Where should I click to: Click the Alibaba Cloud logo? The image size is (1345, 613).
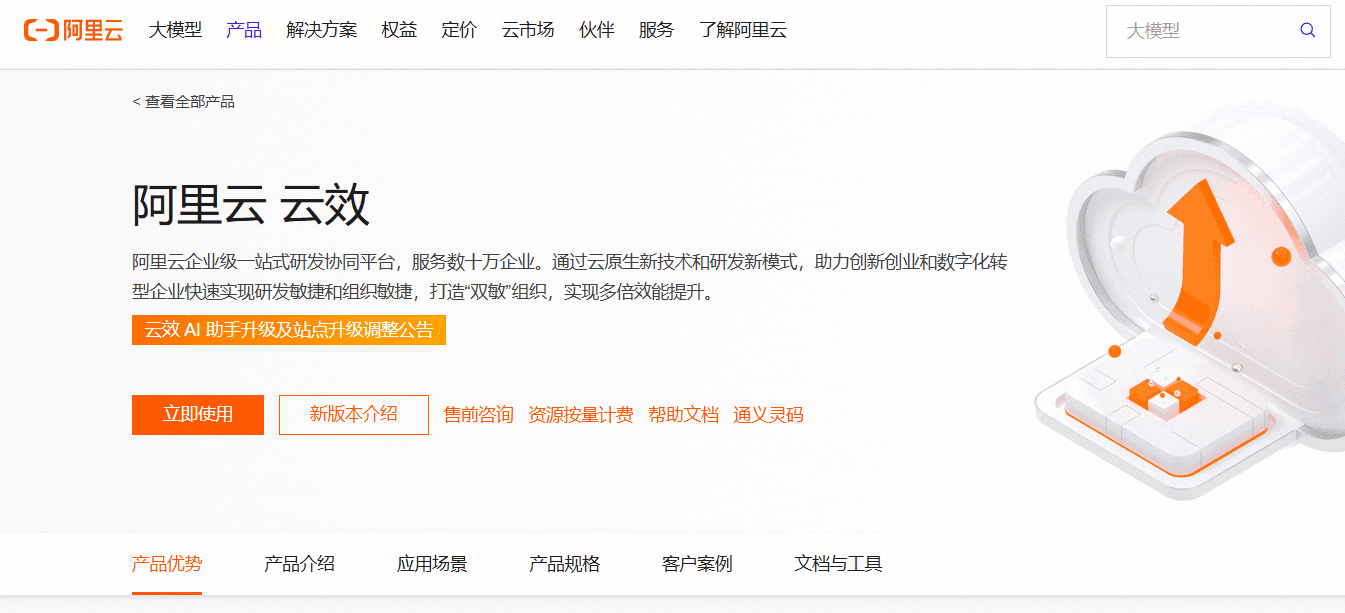[73, 30]
